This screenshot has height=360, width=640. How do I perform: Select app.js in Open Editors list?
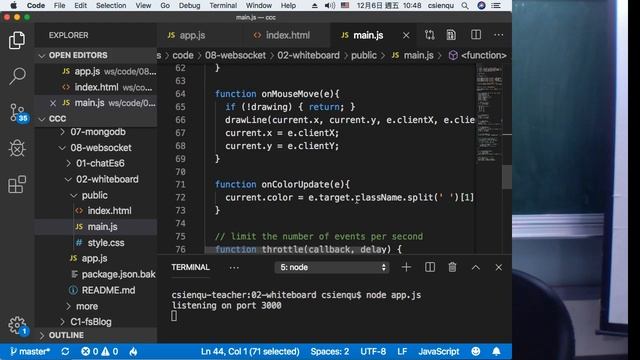click(x=96, y=71)
